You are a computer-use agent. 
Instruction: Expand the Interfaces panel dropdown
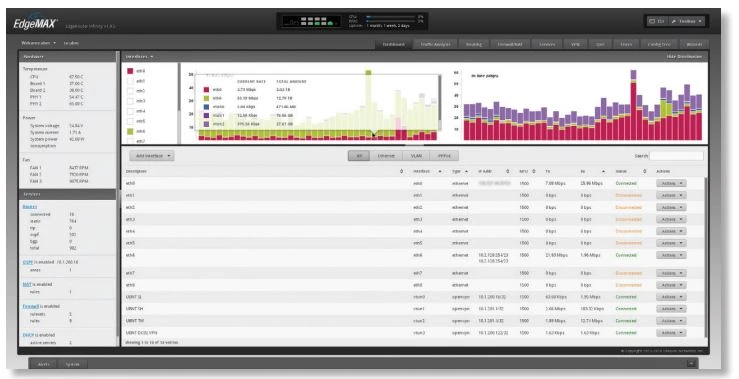pyautogui.click(x=139, y=57)
